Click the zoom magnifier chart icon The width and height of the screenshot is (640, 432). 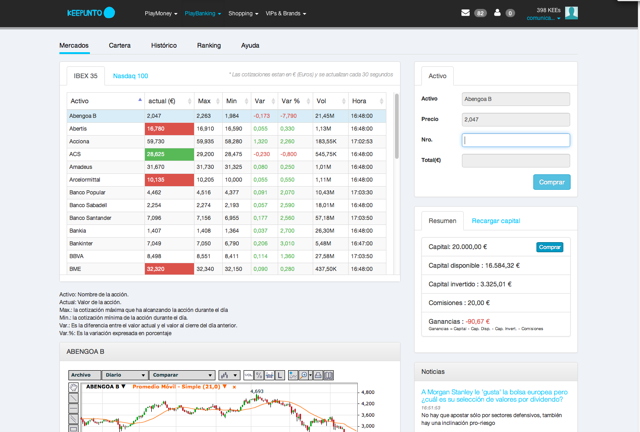pyautogui.click(x=303, y=375)
